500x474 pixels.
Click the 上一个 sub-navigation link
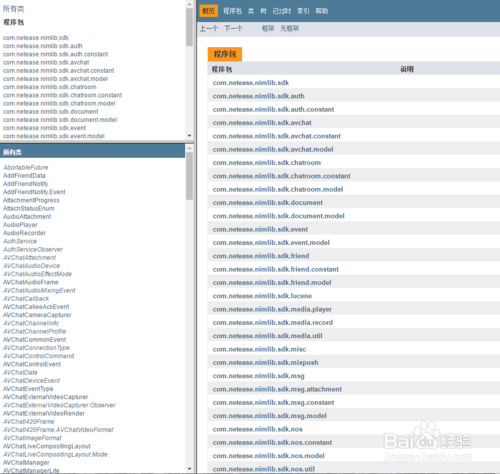pos(209,28)
